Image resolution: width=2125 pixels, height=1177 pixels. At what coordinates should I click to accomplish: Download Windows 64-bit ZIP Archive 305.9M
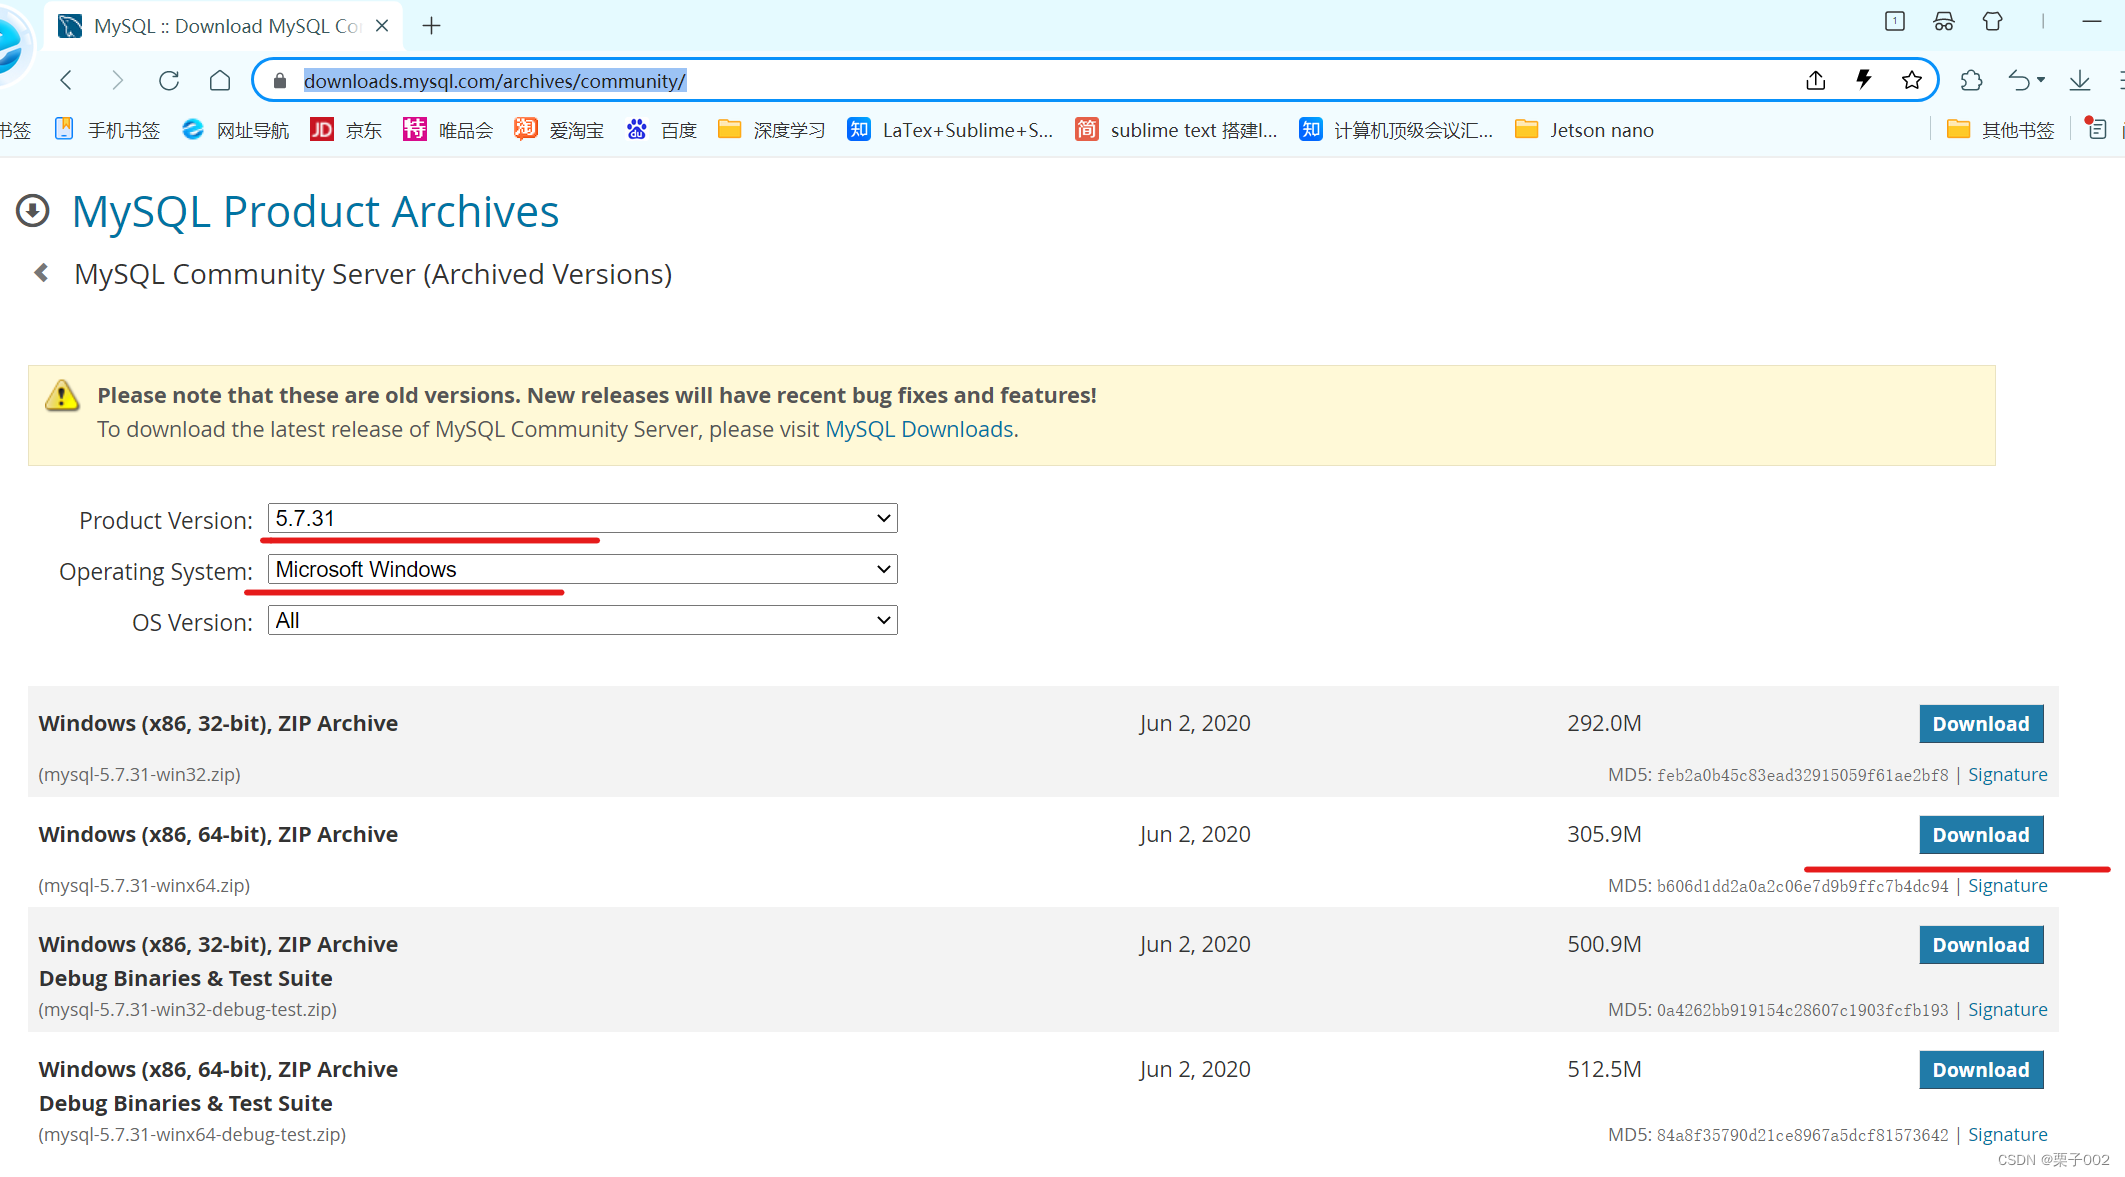(x=1980, y=835)
